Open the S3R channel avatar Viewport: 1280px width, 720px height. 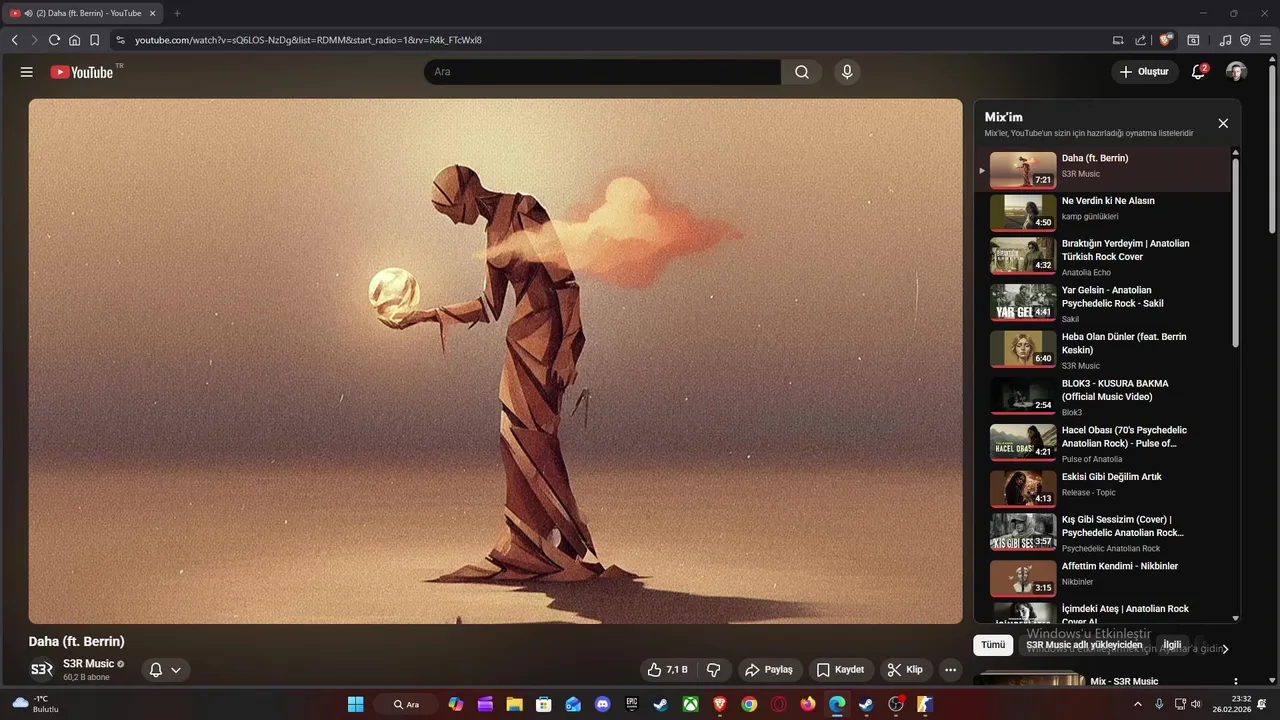point(42,670)
